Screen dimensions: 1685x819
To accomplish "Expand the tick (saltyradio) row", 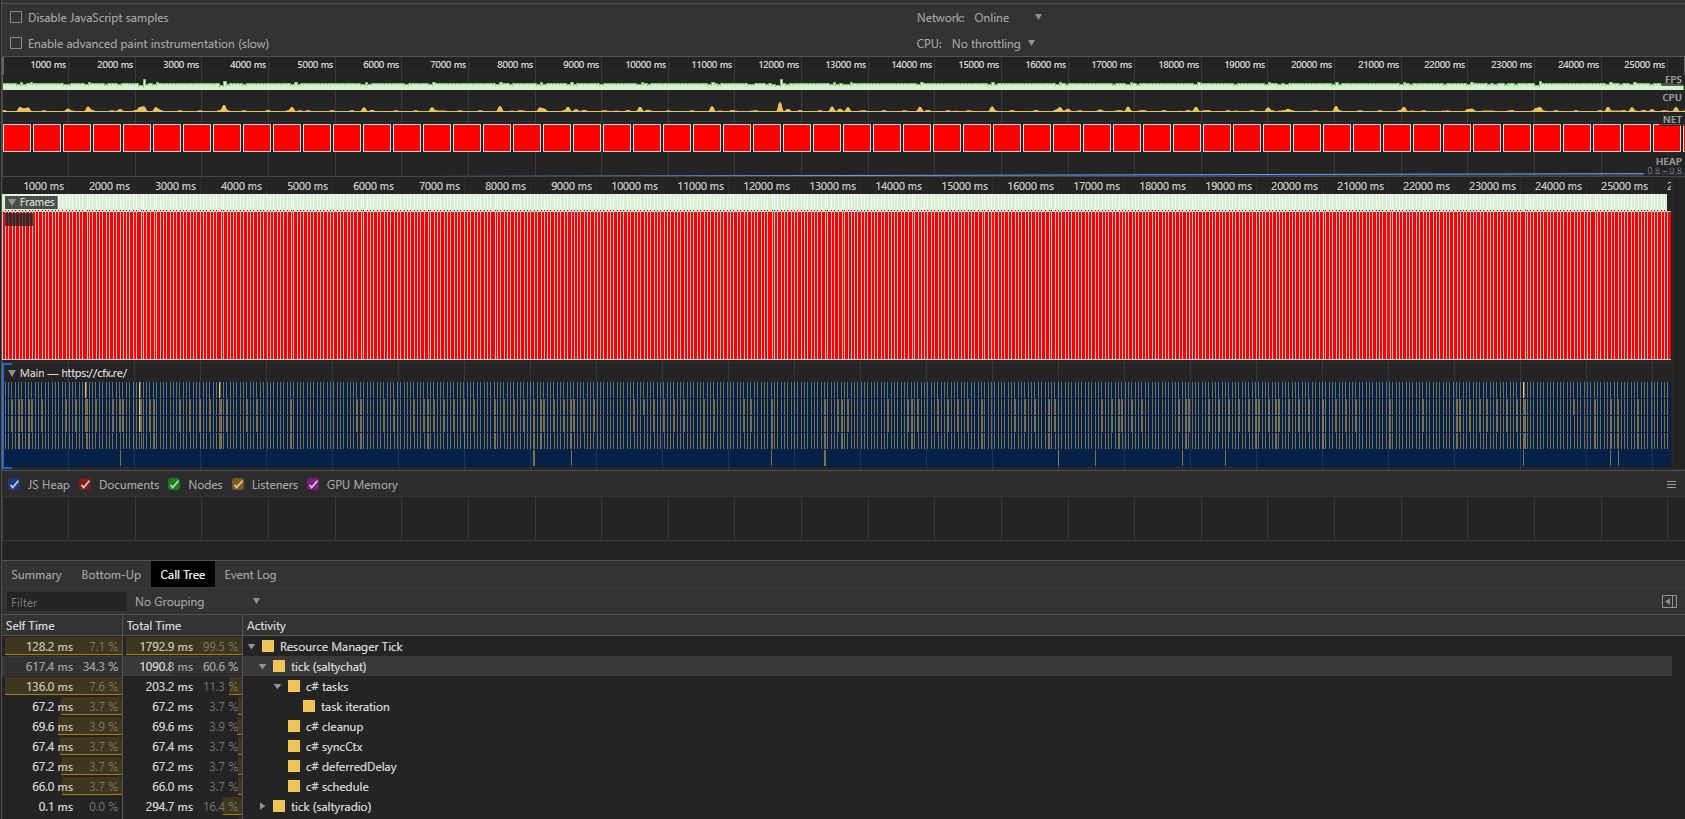I will [x=263, y=807].
